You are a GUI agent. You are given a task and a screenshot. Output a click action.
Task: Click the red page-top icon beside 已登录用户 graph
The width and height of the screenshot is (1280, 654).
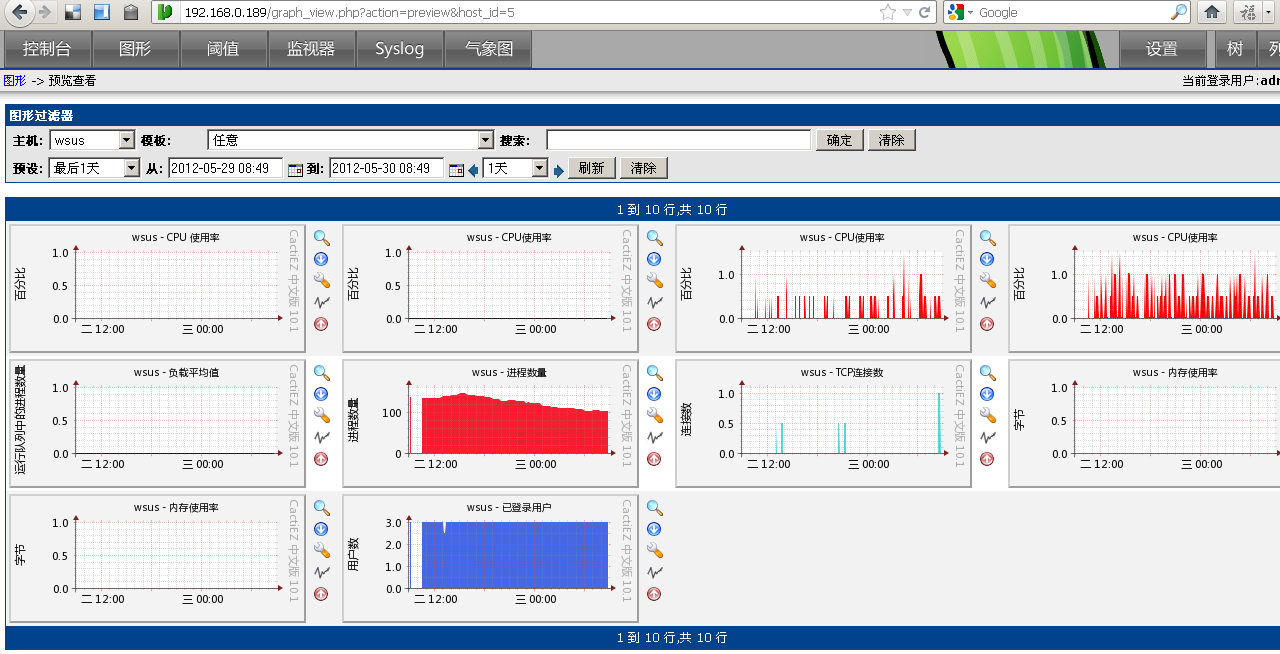654,594
